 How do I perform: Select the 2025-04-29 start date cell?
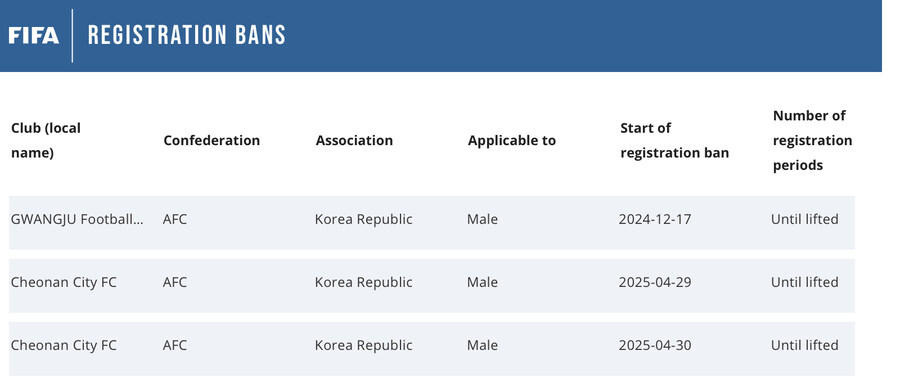pos(655,282)
